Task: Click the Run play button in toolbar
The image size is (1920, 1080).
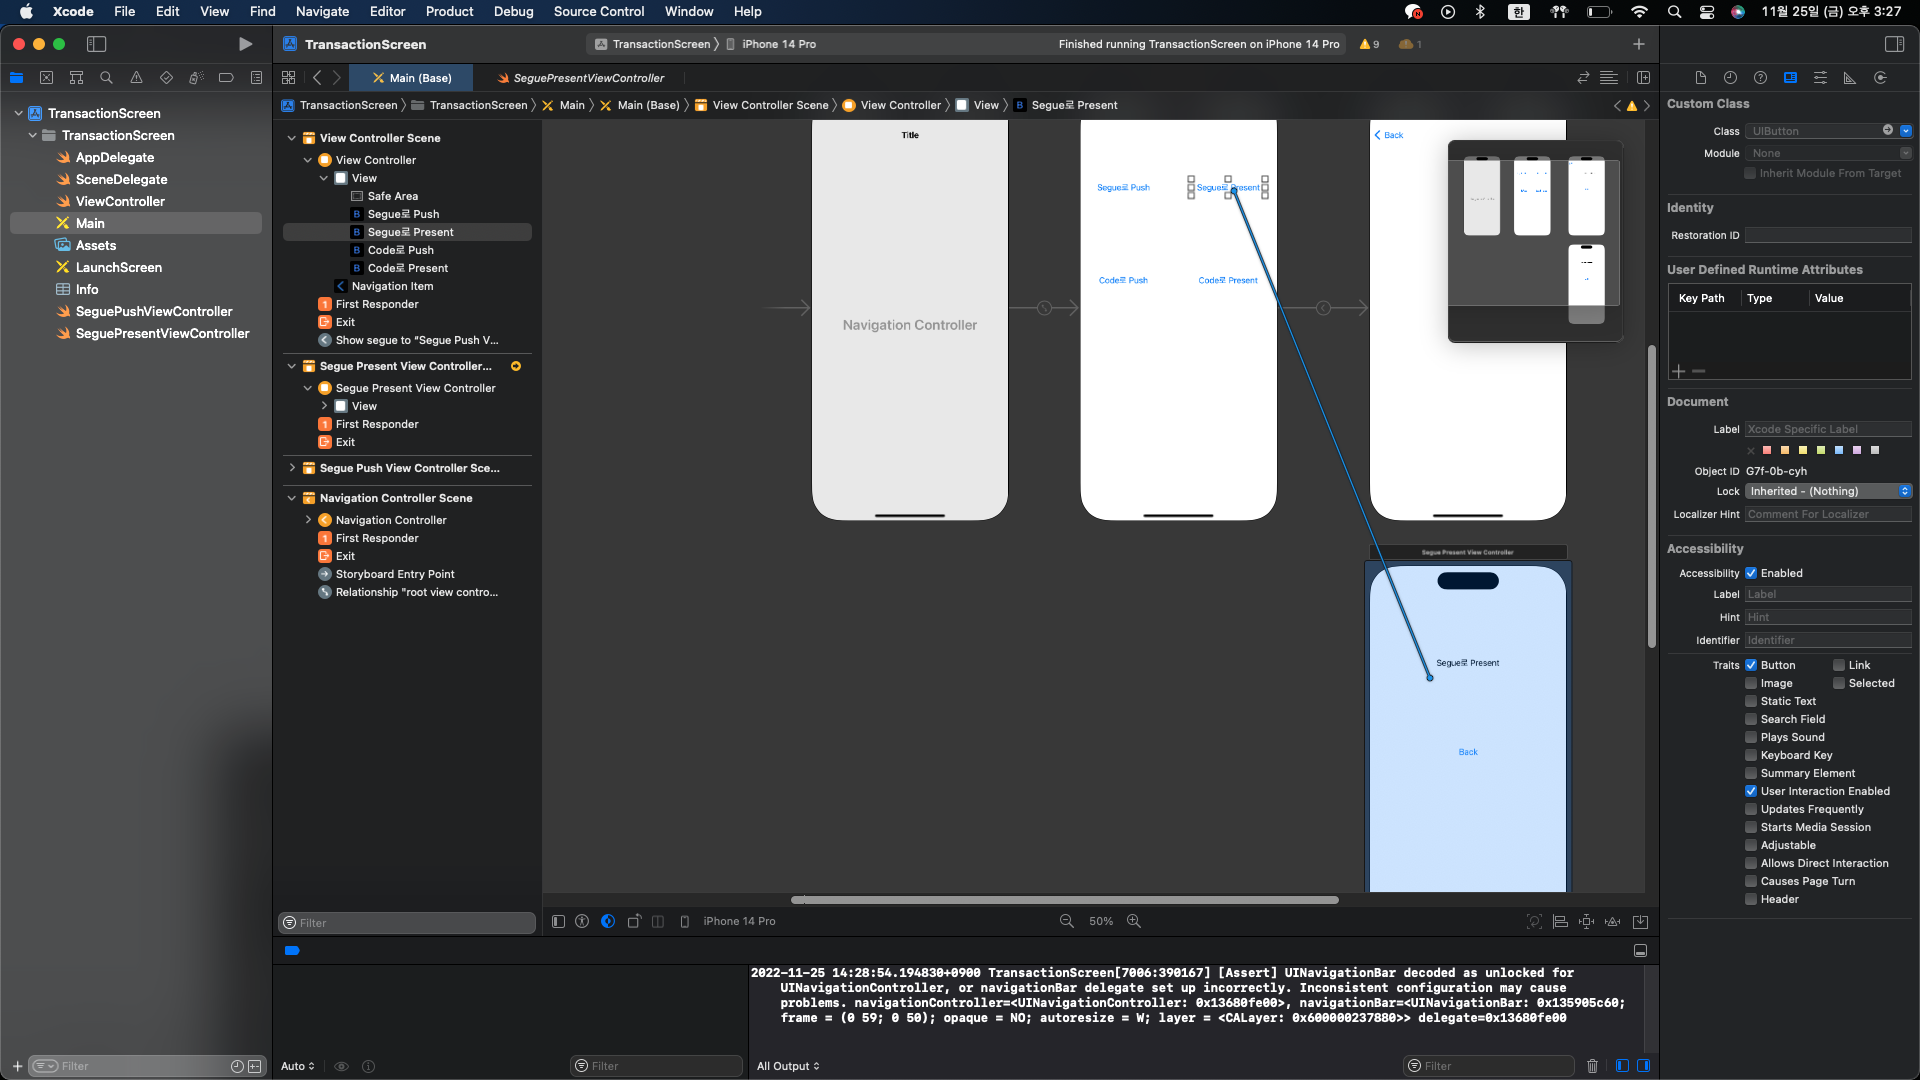Action: click(x=245, y=44)
